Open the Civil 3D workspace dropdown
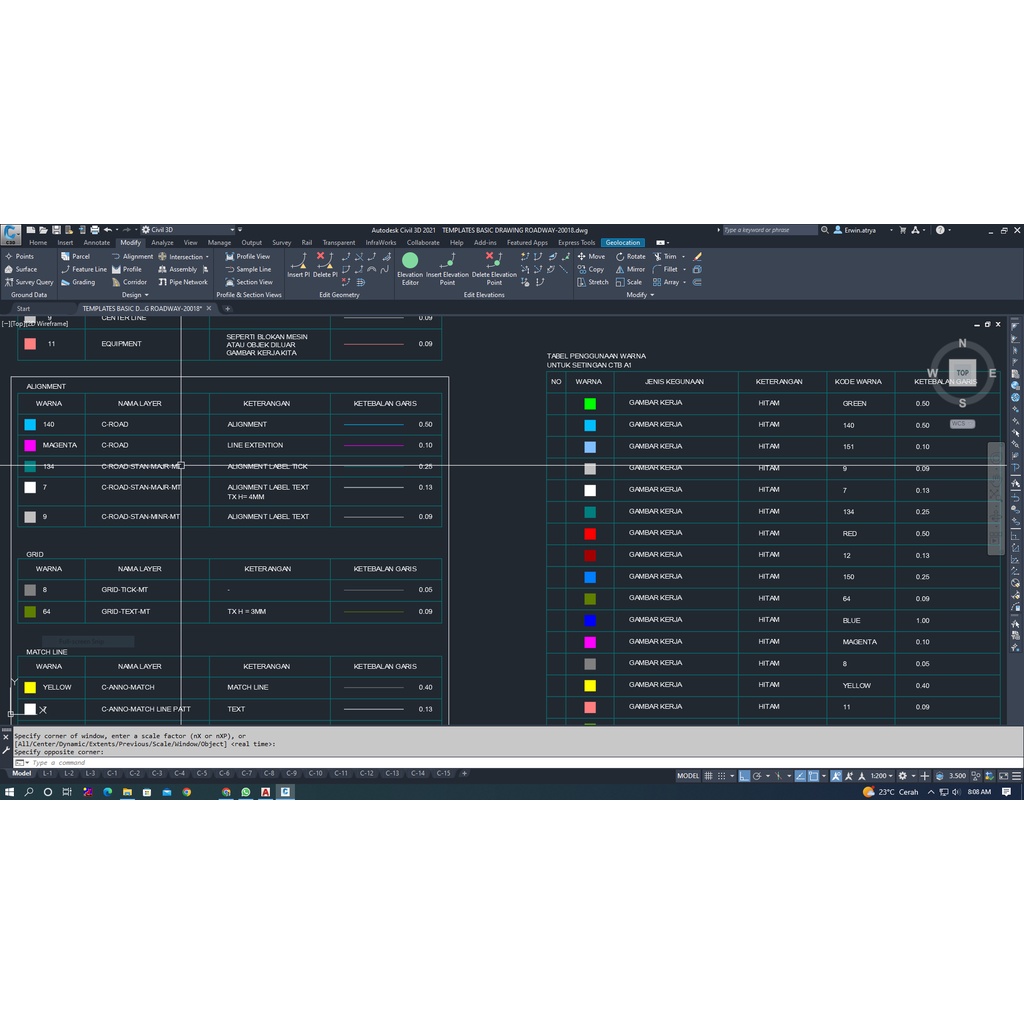This screenshot has height=1024, width=1024. tap(188, 230)
